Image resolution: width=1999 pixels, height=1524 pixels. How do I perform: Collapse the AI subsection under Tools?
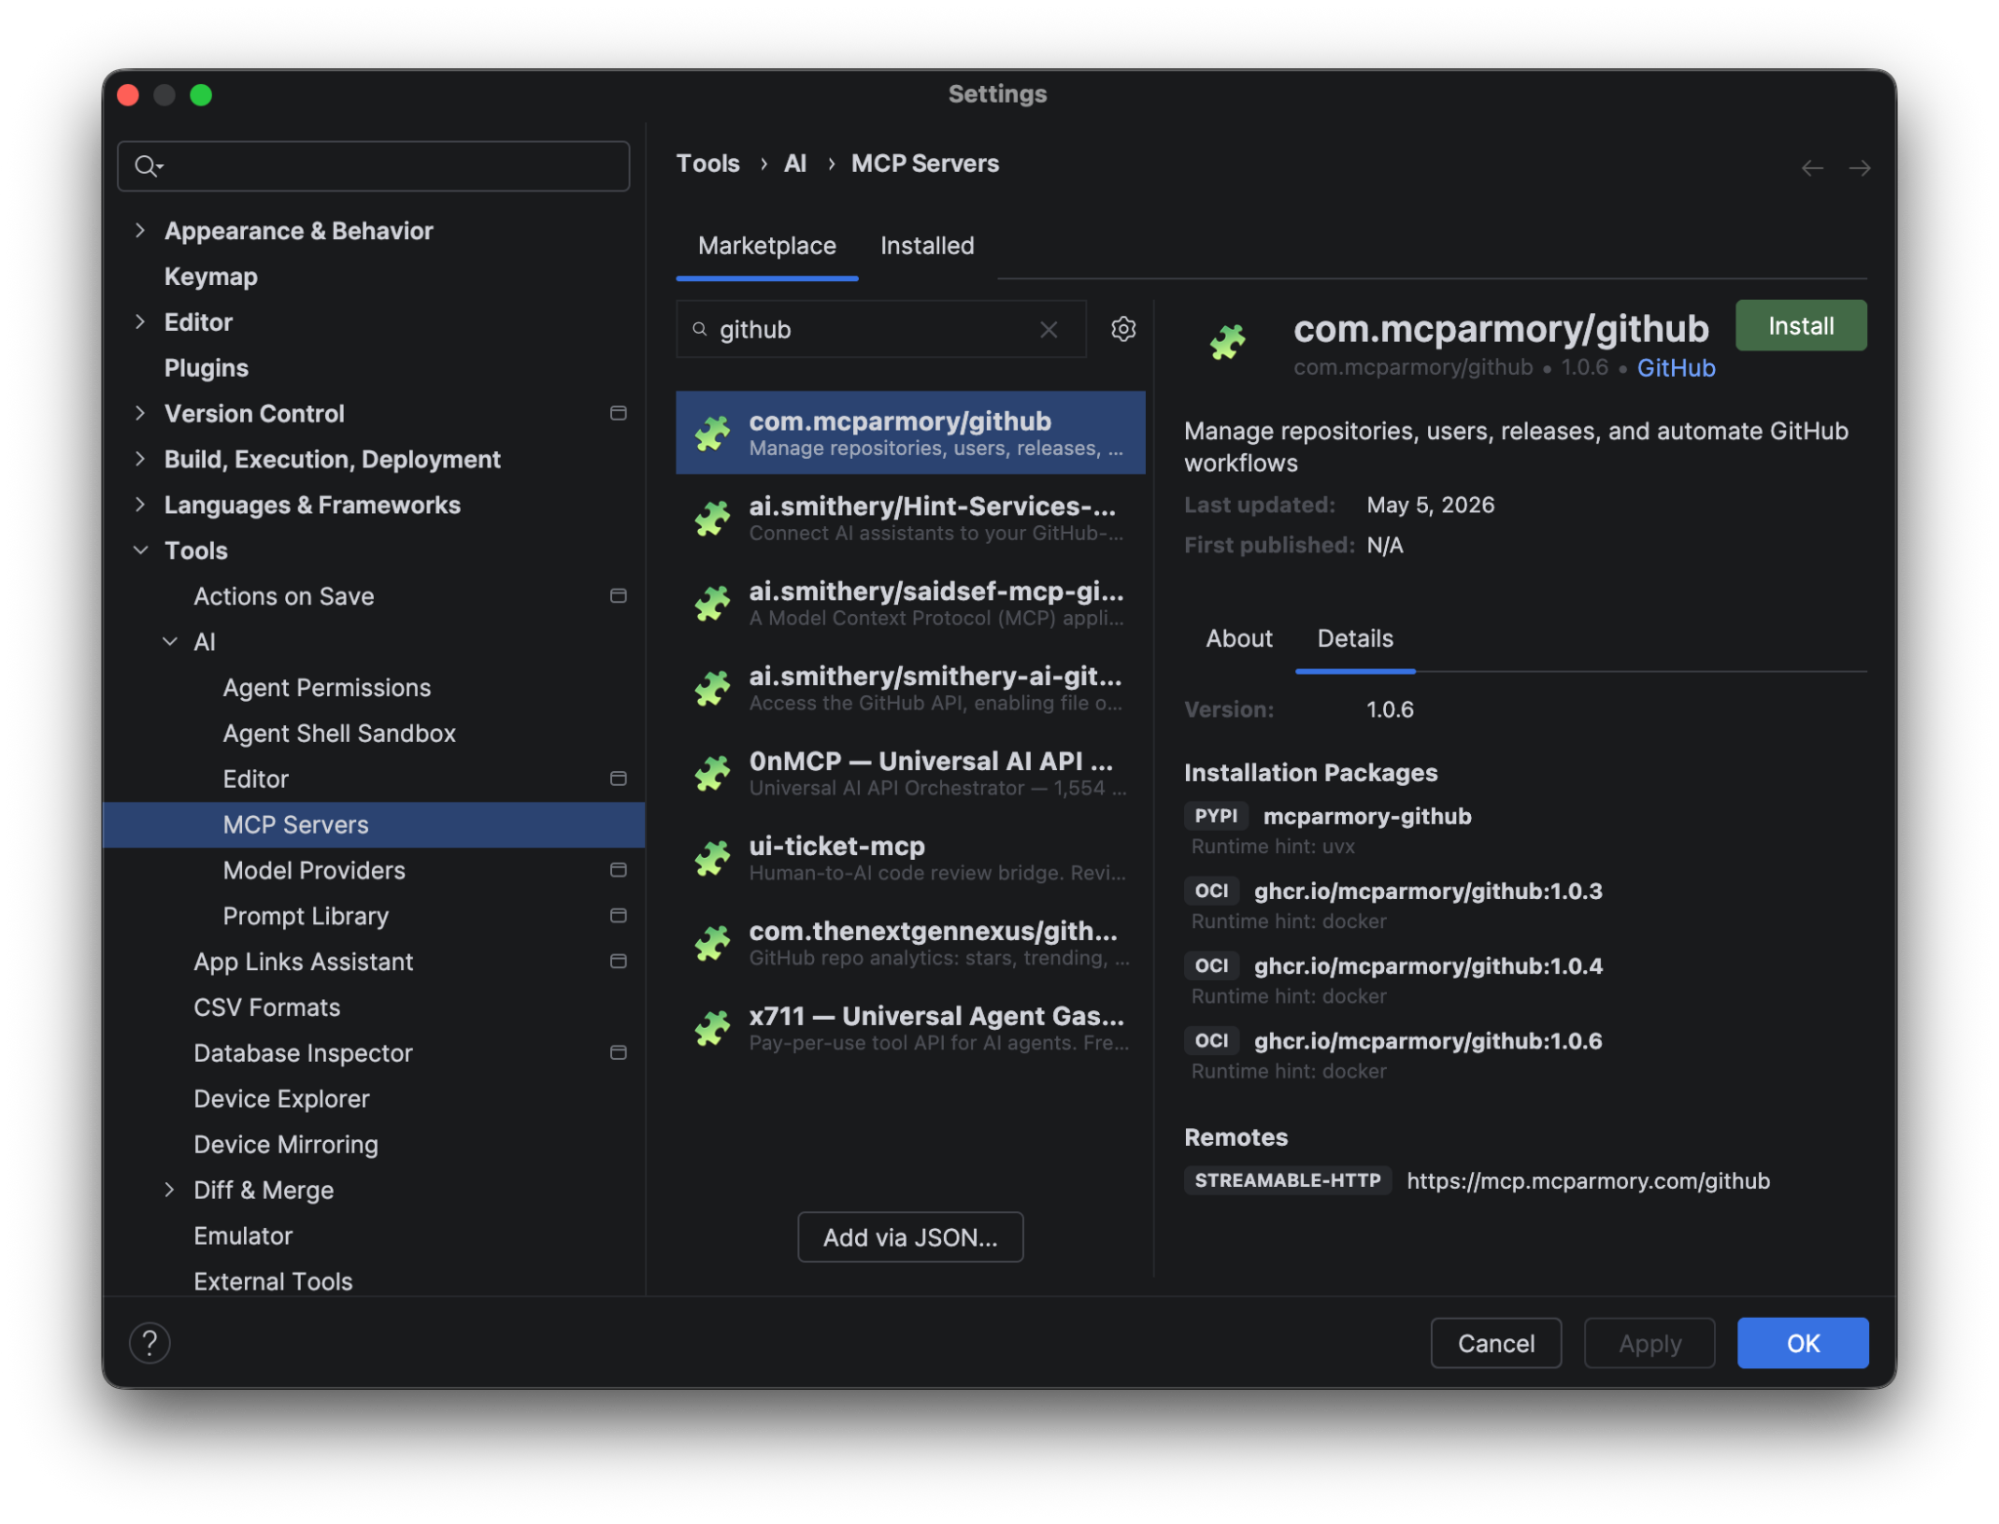[170, 641]
